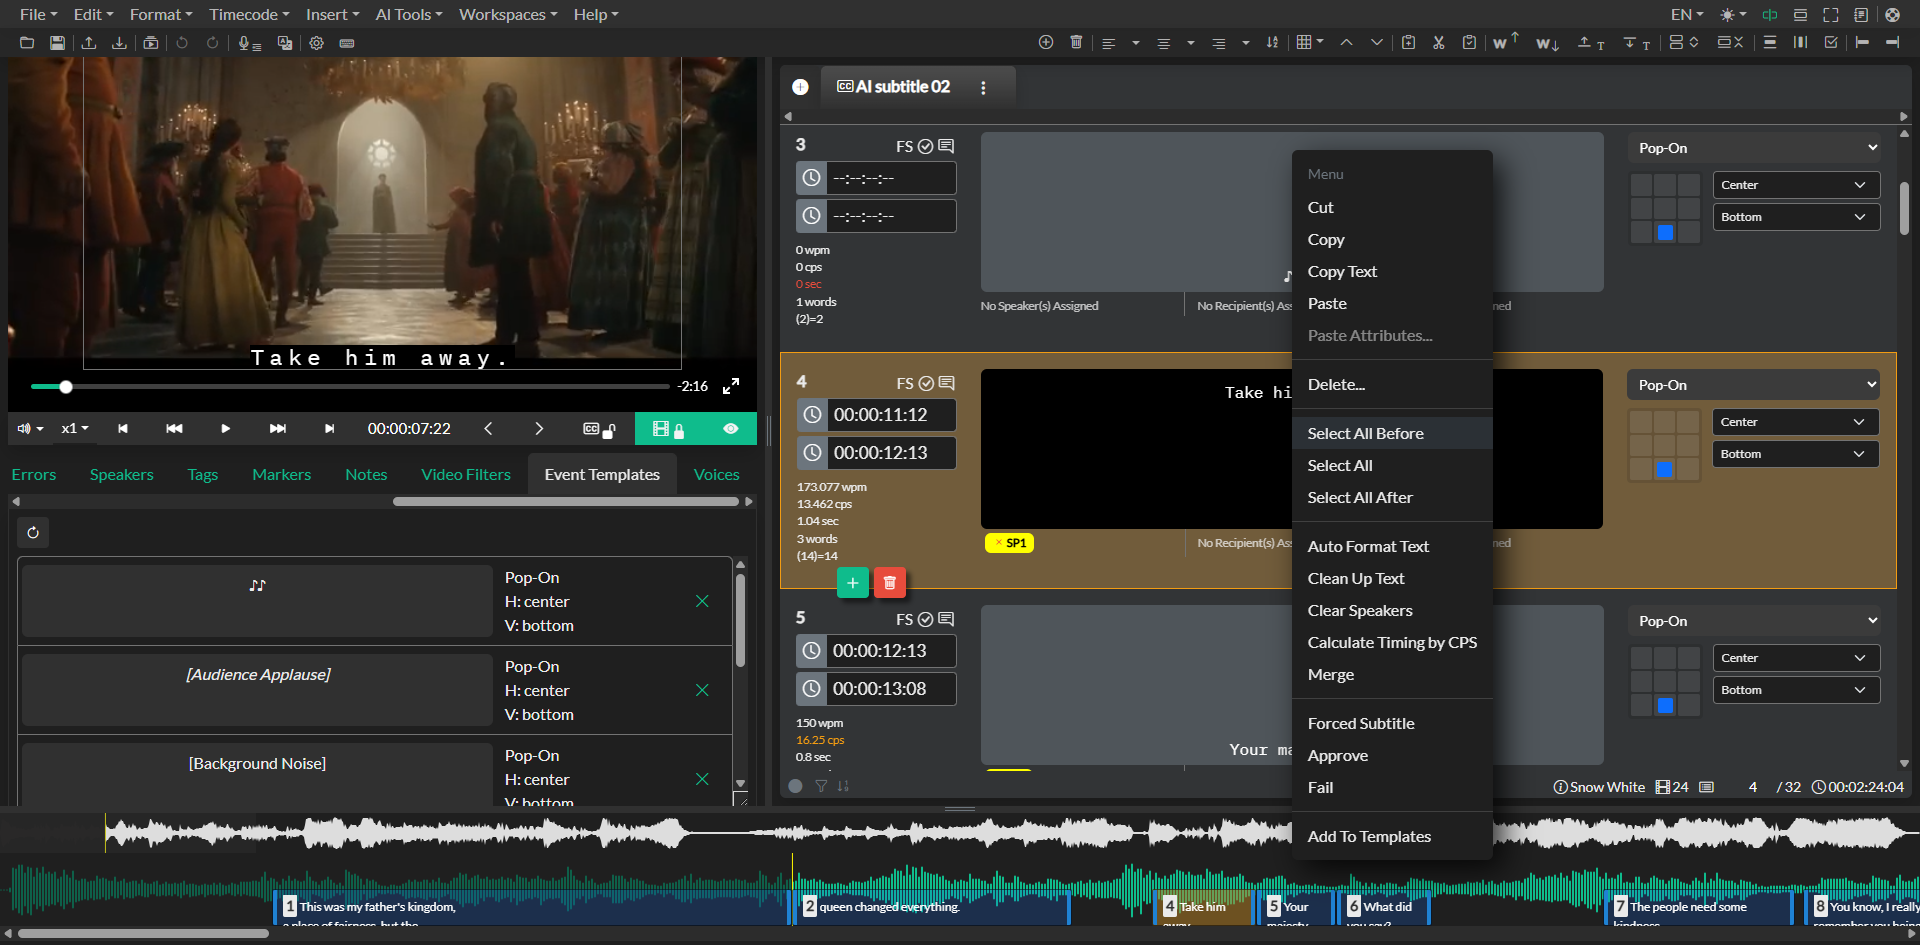The width and height of the screenshot is (1920, 945).
Task: Toggle the checkbox icon in top toolbar
Action: [x=1831, y=42]
